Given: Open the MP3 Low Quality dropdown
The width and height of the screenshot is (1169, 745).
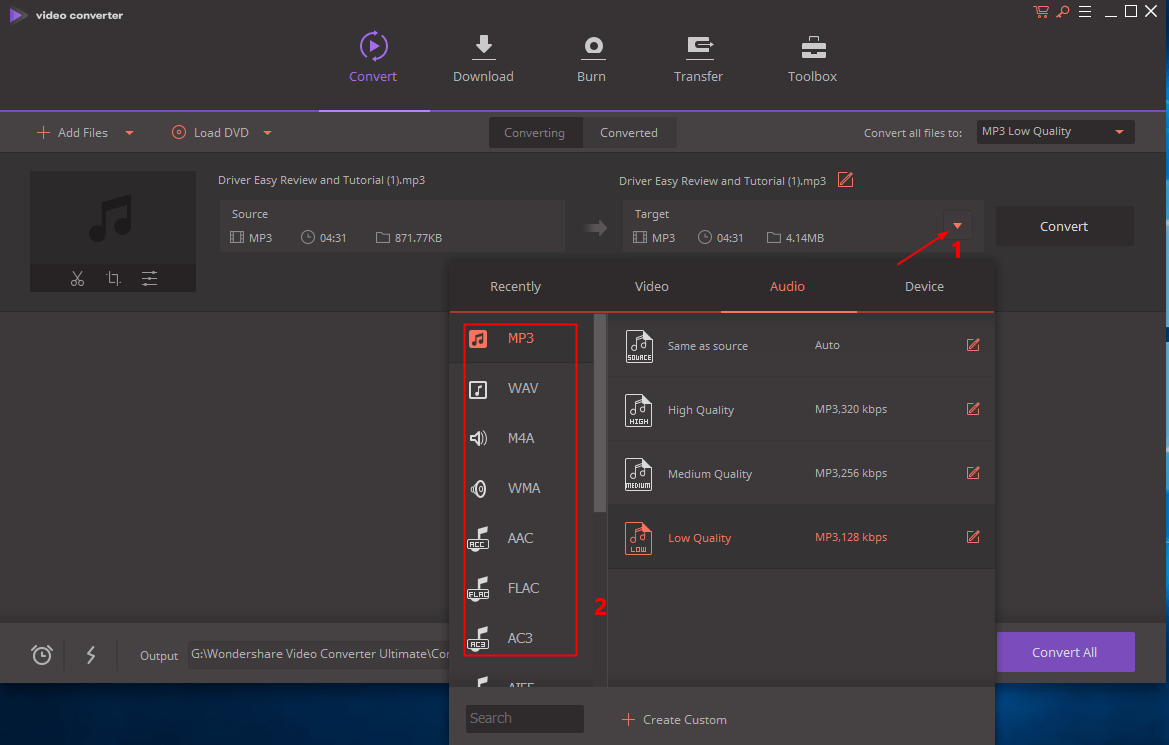Looking at the screenshot, I should coord(1056,132).
